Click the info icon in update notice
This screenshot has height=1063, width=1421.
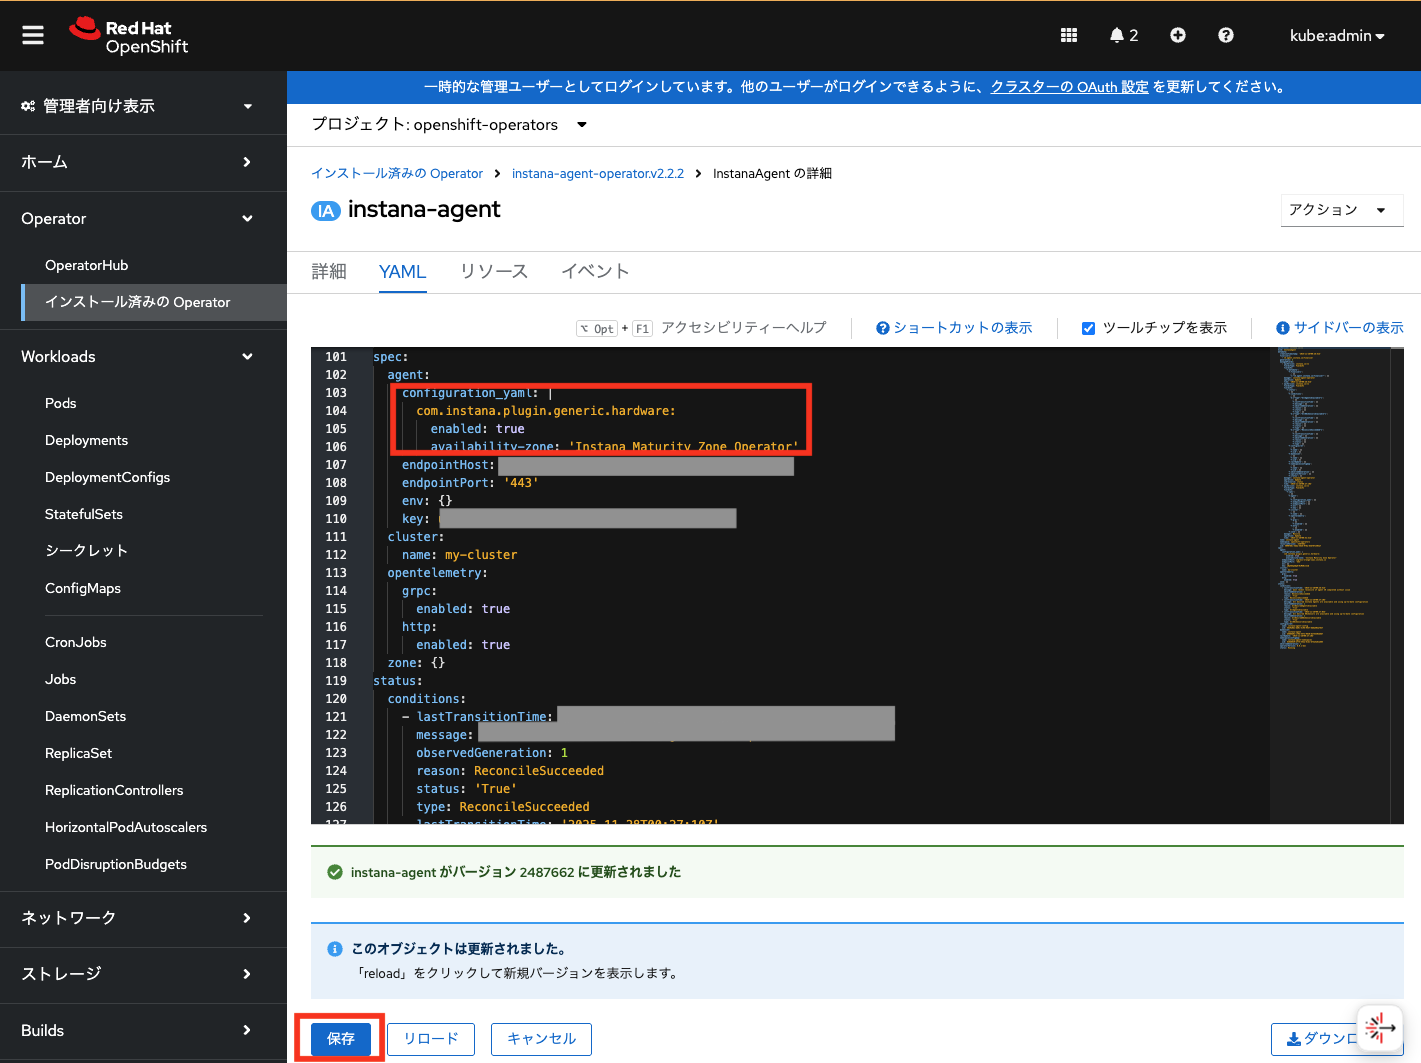click(335, 949)
